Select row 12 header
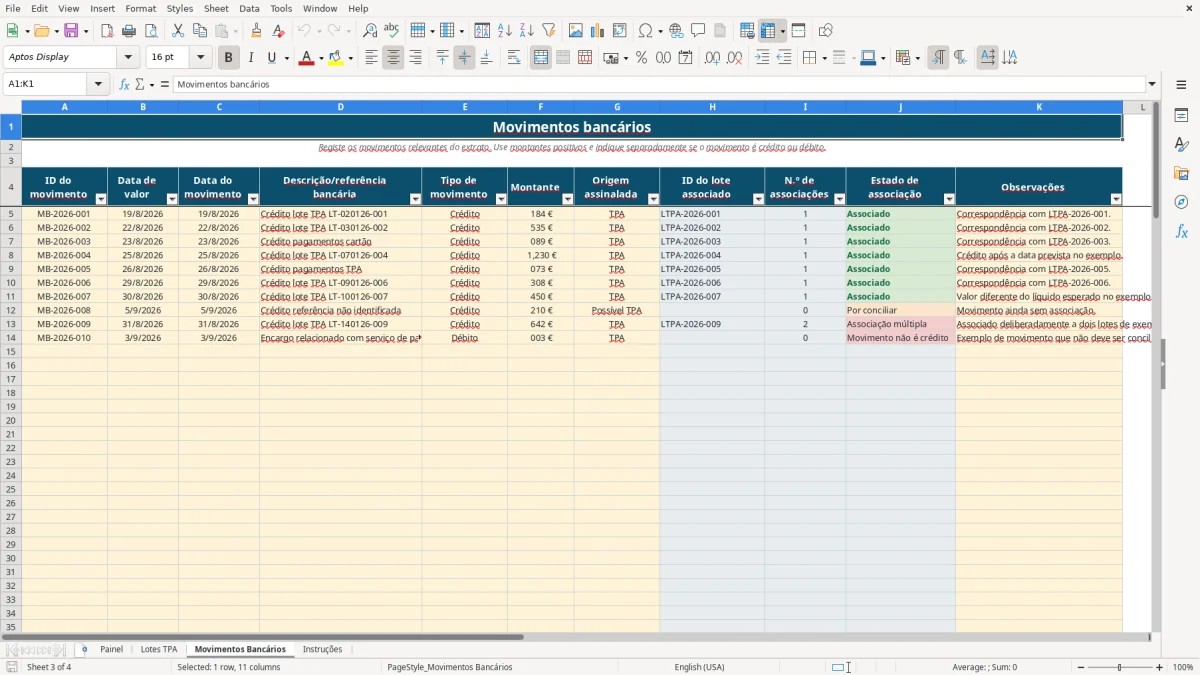 [x=11, y=310]
